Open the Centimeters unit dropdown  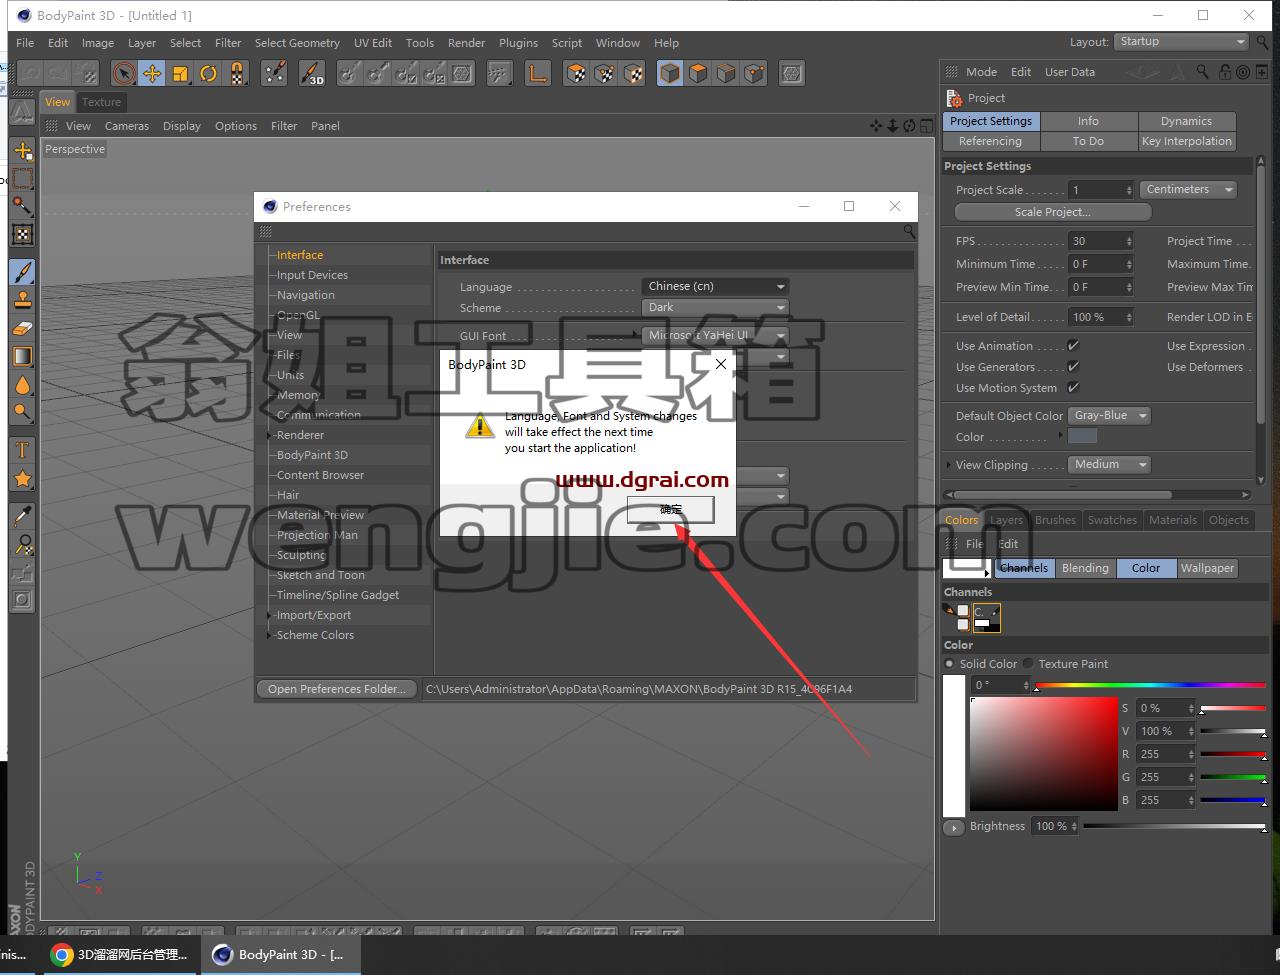tap(1188, 189)
